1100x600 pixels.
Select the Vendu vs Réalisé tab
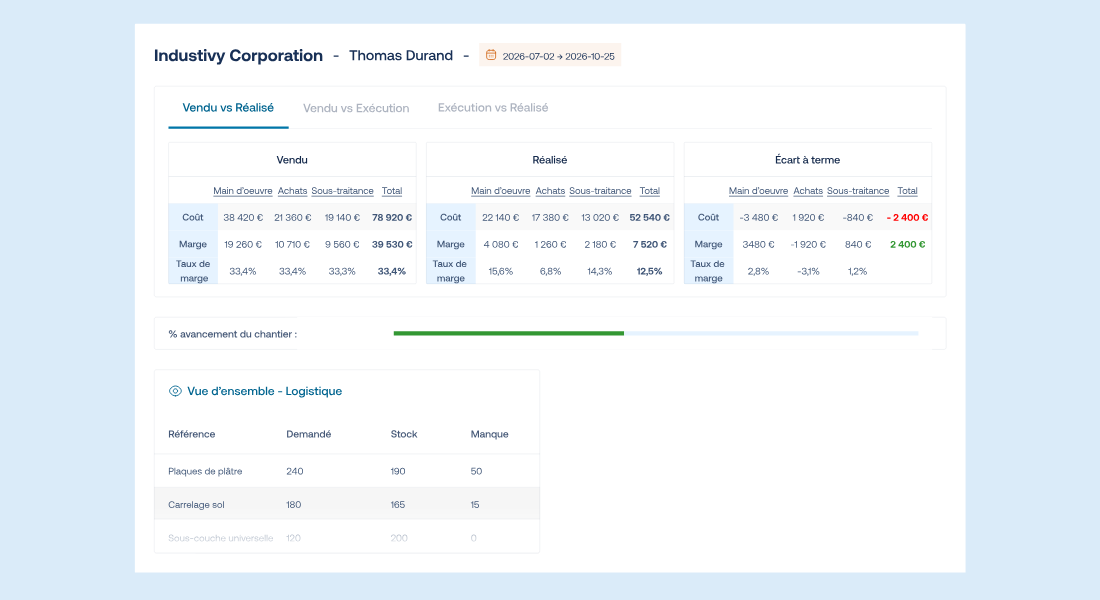(228, 107)
